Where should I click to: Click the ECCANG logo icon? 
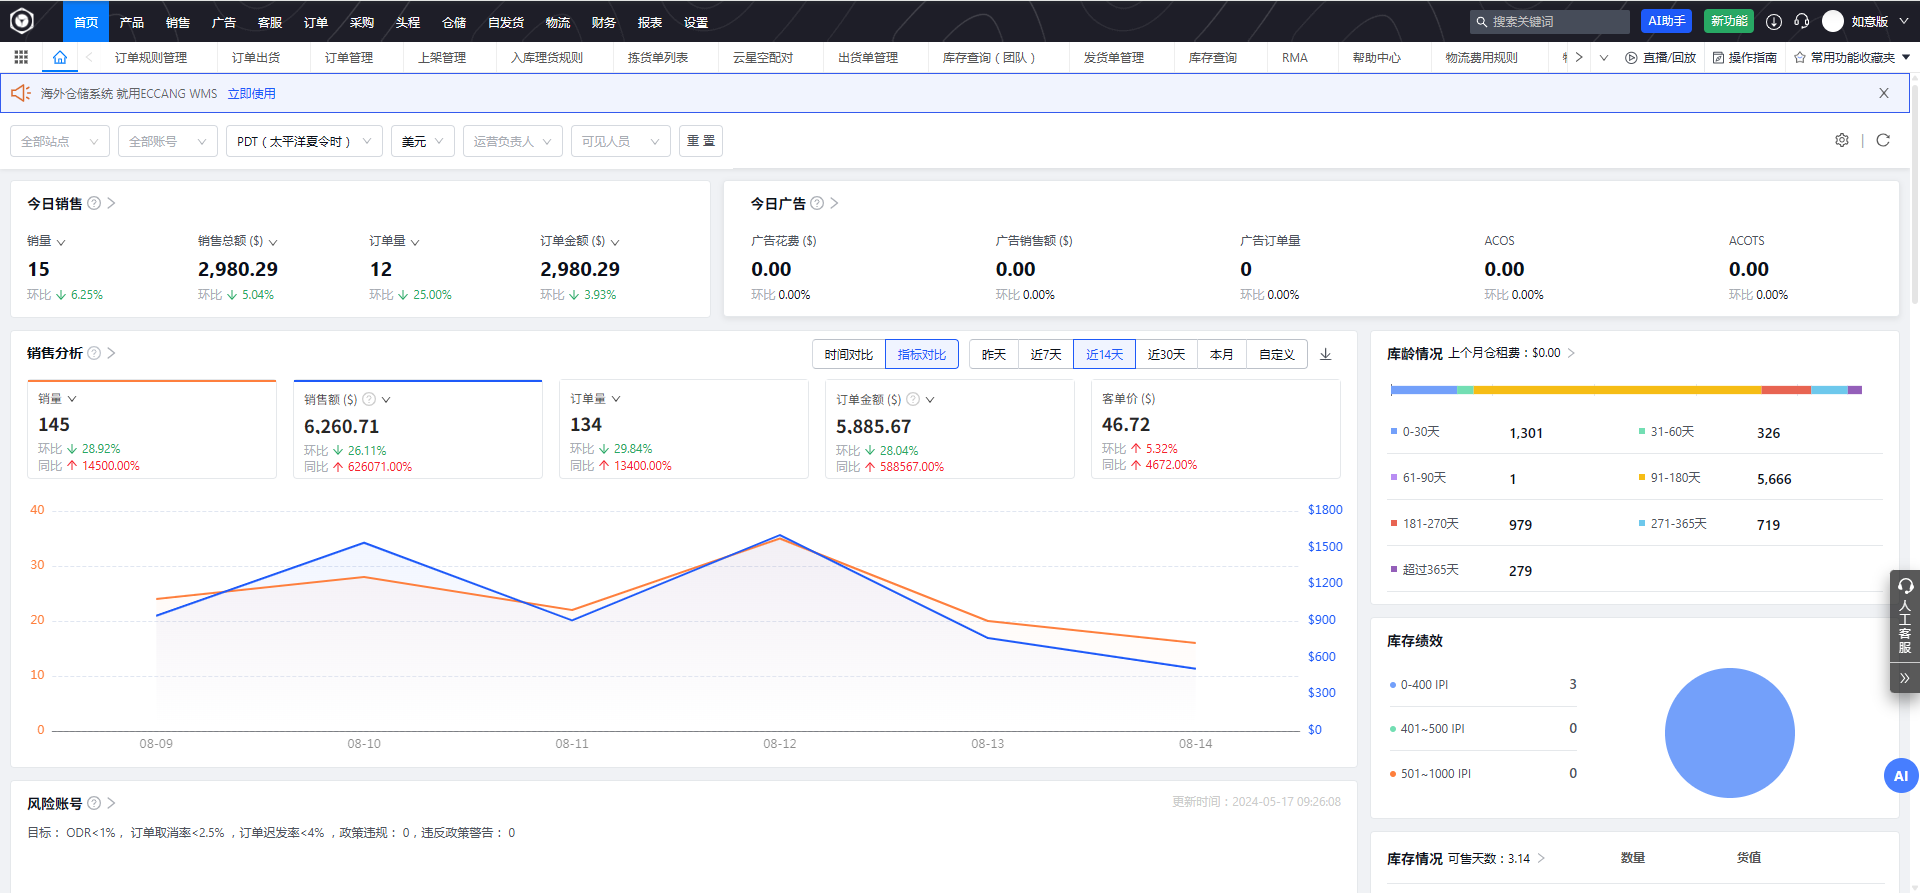click(22, 20)
